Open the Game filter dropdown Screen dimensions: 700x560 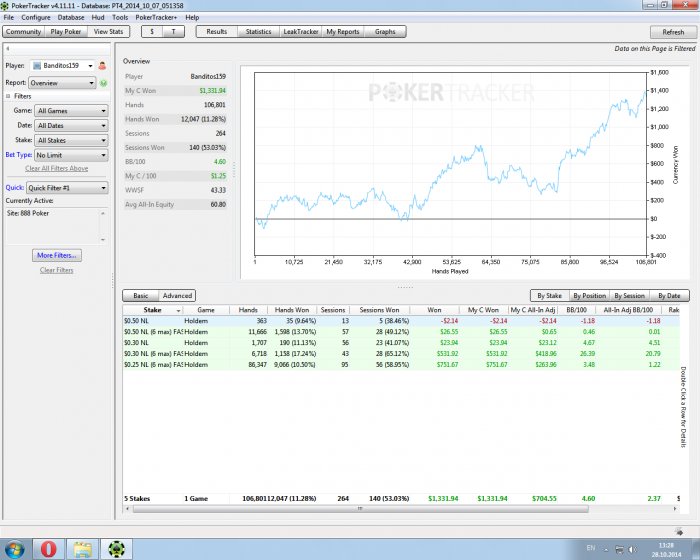(71, 111)
